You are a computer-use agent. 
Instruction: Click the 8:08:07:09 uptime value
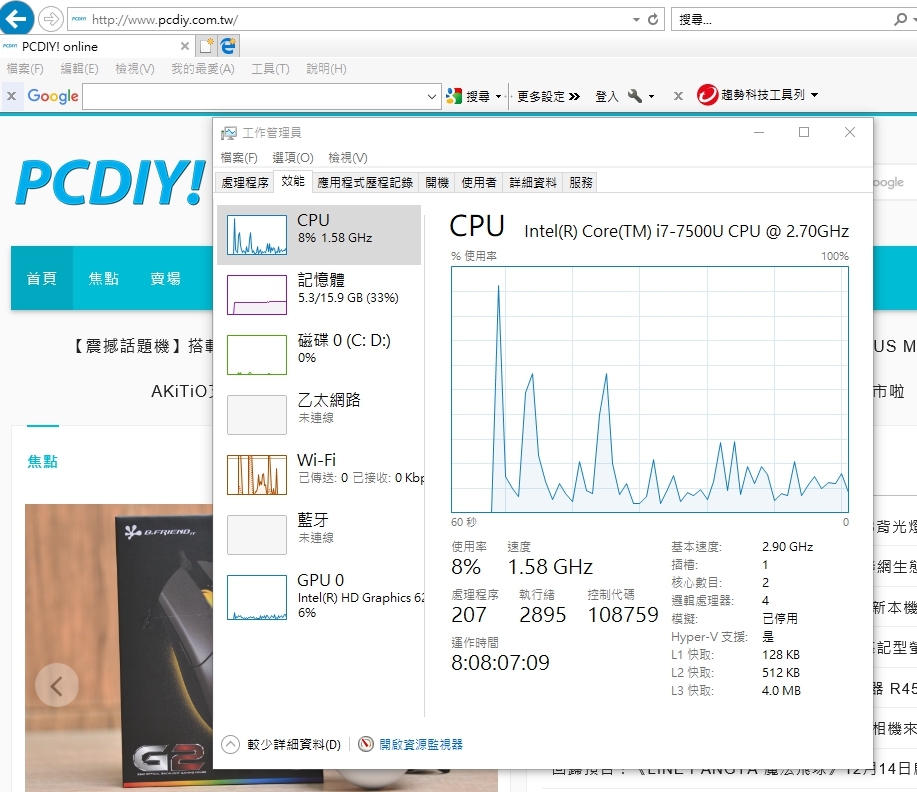[x=501, y=663]
